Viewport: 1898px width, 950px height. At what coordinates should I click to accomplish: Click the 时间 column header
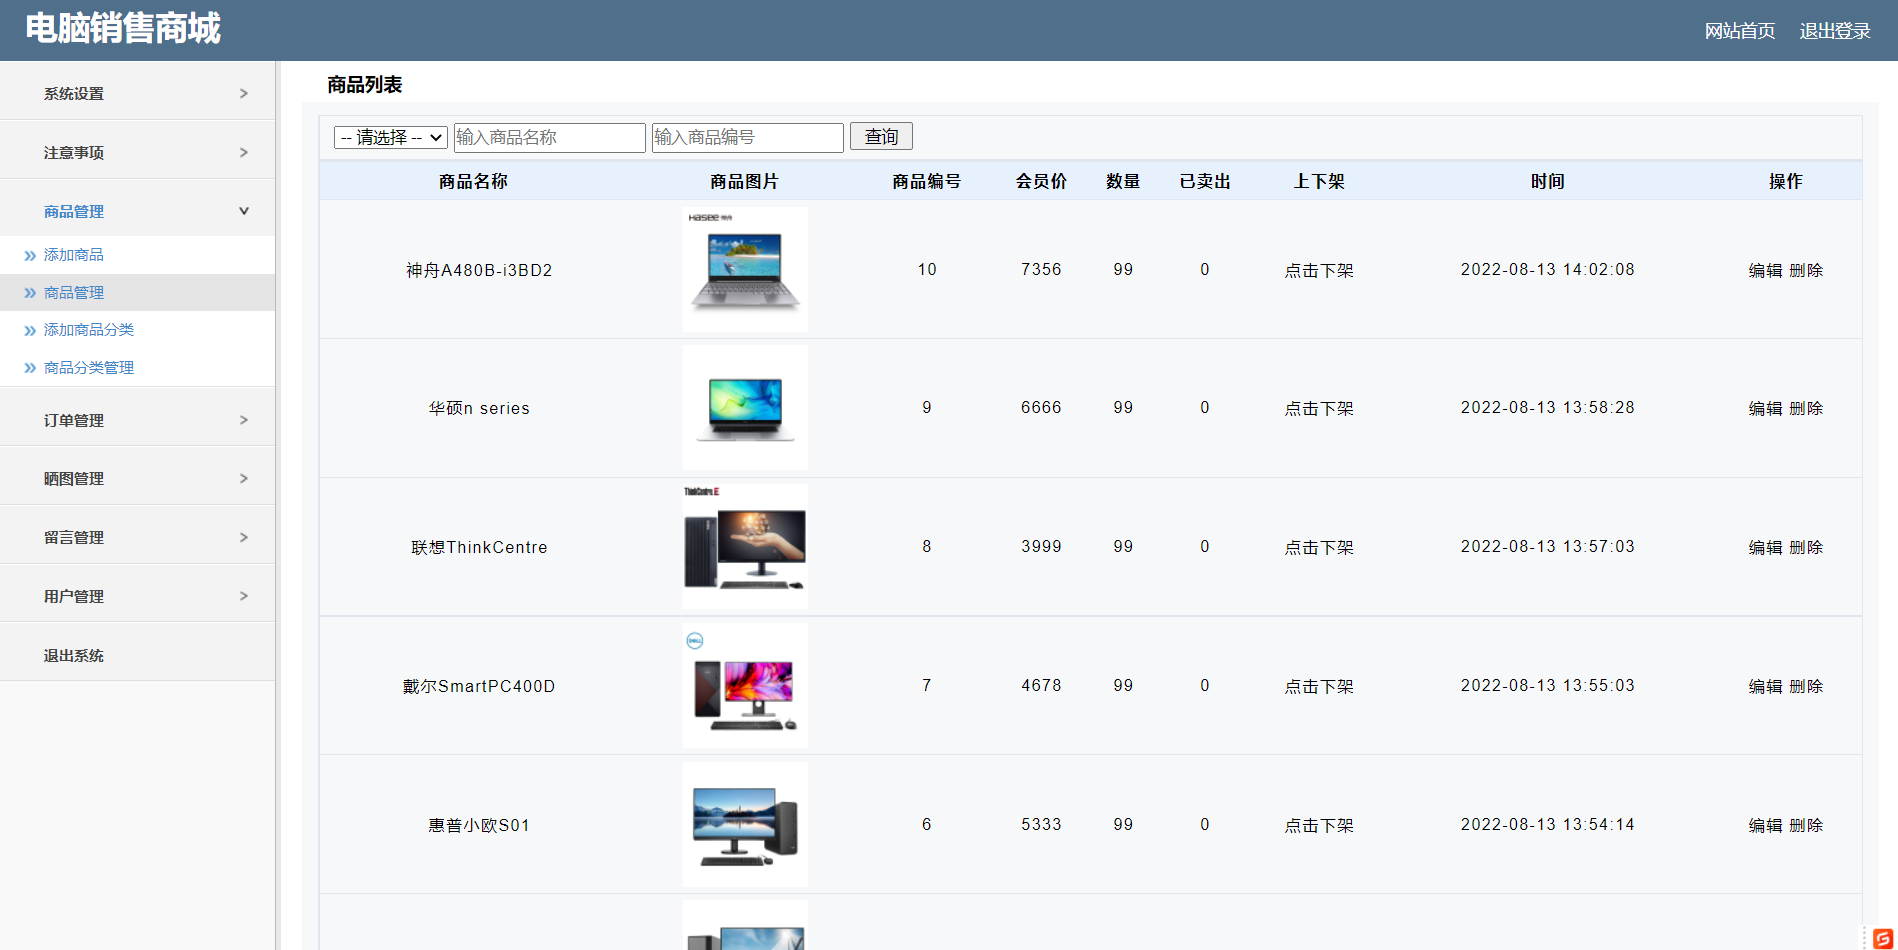pos(1547,181)
